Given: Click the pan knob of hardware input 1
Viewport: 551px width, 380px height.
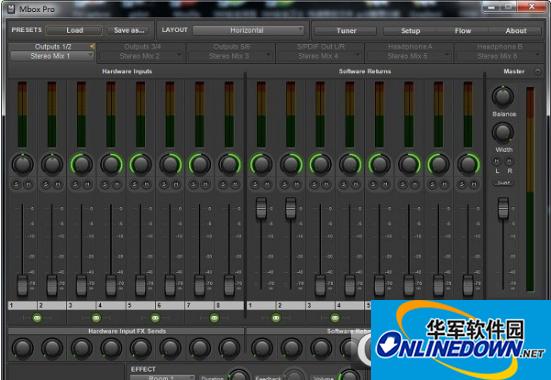Looking at the screenshot, I should (x=22, y=164).
